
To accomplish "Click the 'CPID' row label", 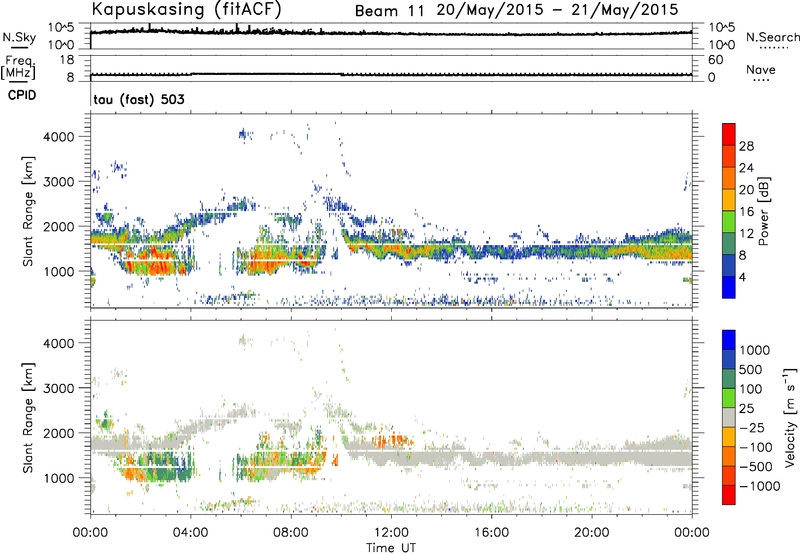I will pyautogui.click(x=22, y=95).
